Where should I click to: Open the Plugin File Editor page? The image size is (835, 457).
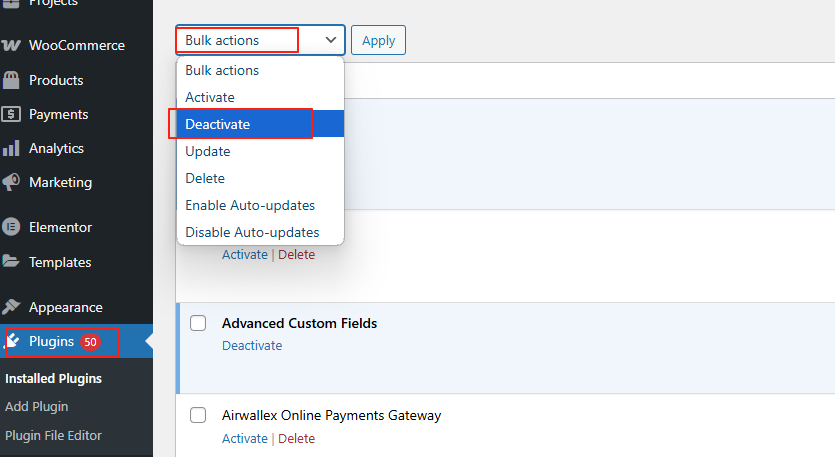pyautogui.click(x=53, y=435)
